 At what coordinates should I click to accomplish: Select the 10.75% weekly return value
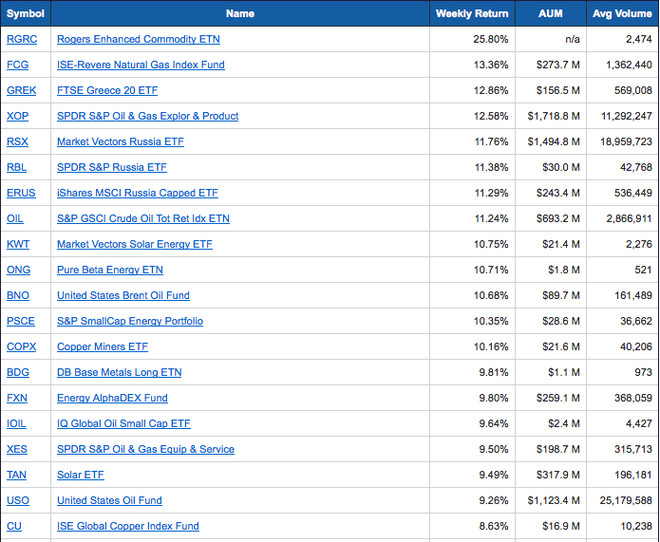pyautogui.click(x=491, y=244)
